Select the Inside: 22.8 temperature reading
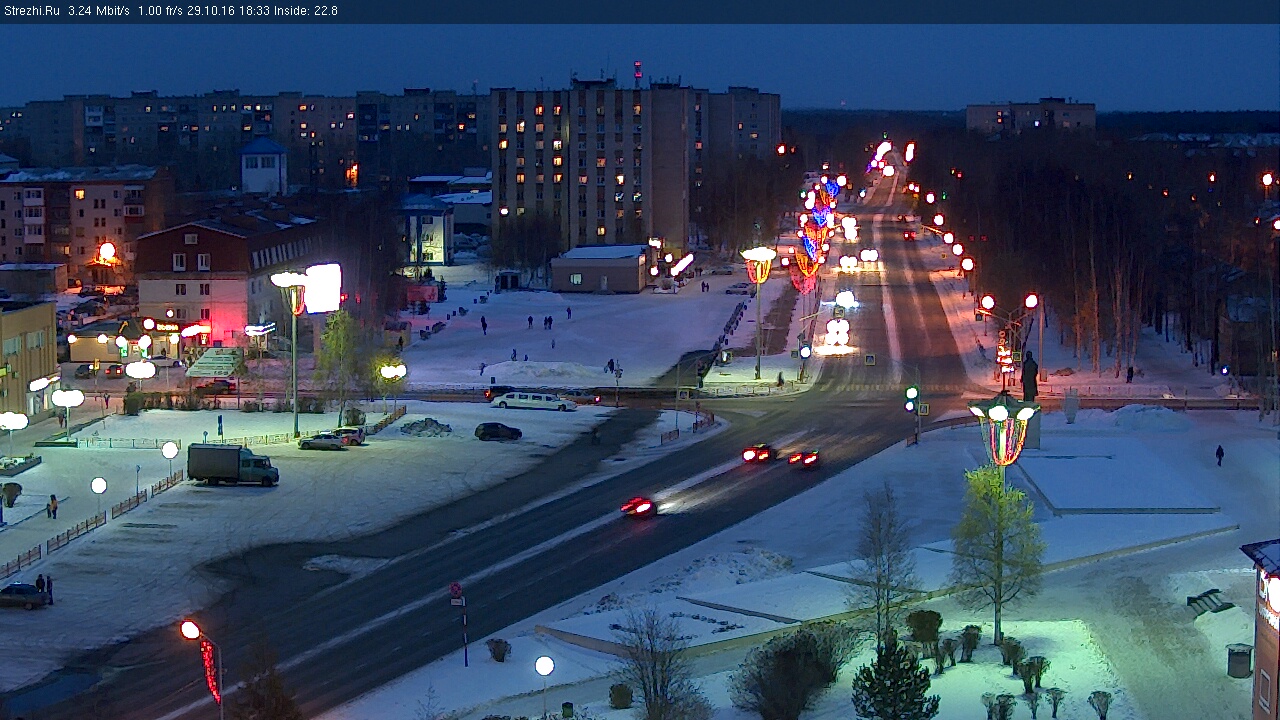Image resolution: width=1280 pixels, height=720 pixels. pyautogui.click(x=307, y=11)
